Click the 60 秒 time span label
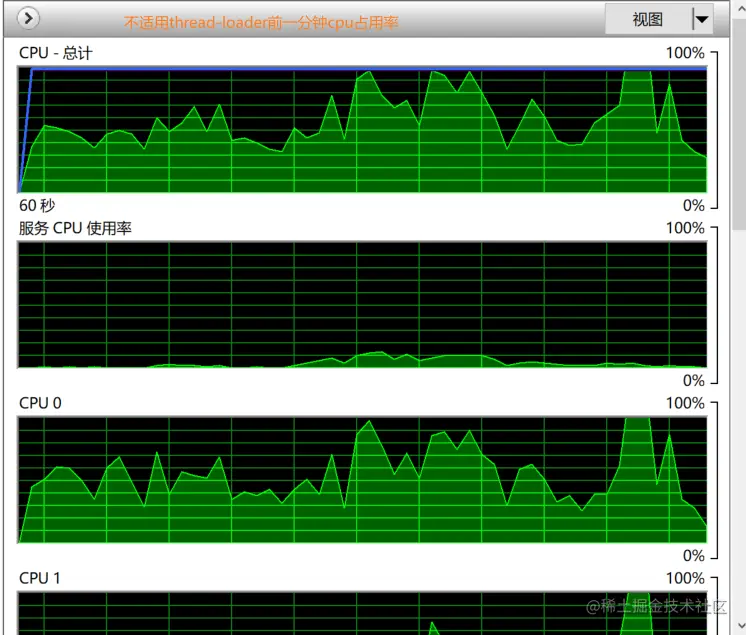This screenshot has width=746, height=635. pos(37,205)
